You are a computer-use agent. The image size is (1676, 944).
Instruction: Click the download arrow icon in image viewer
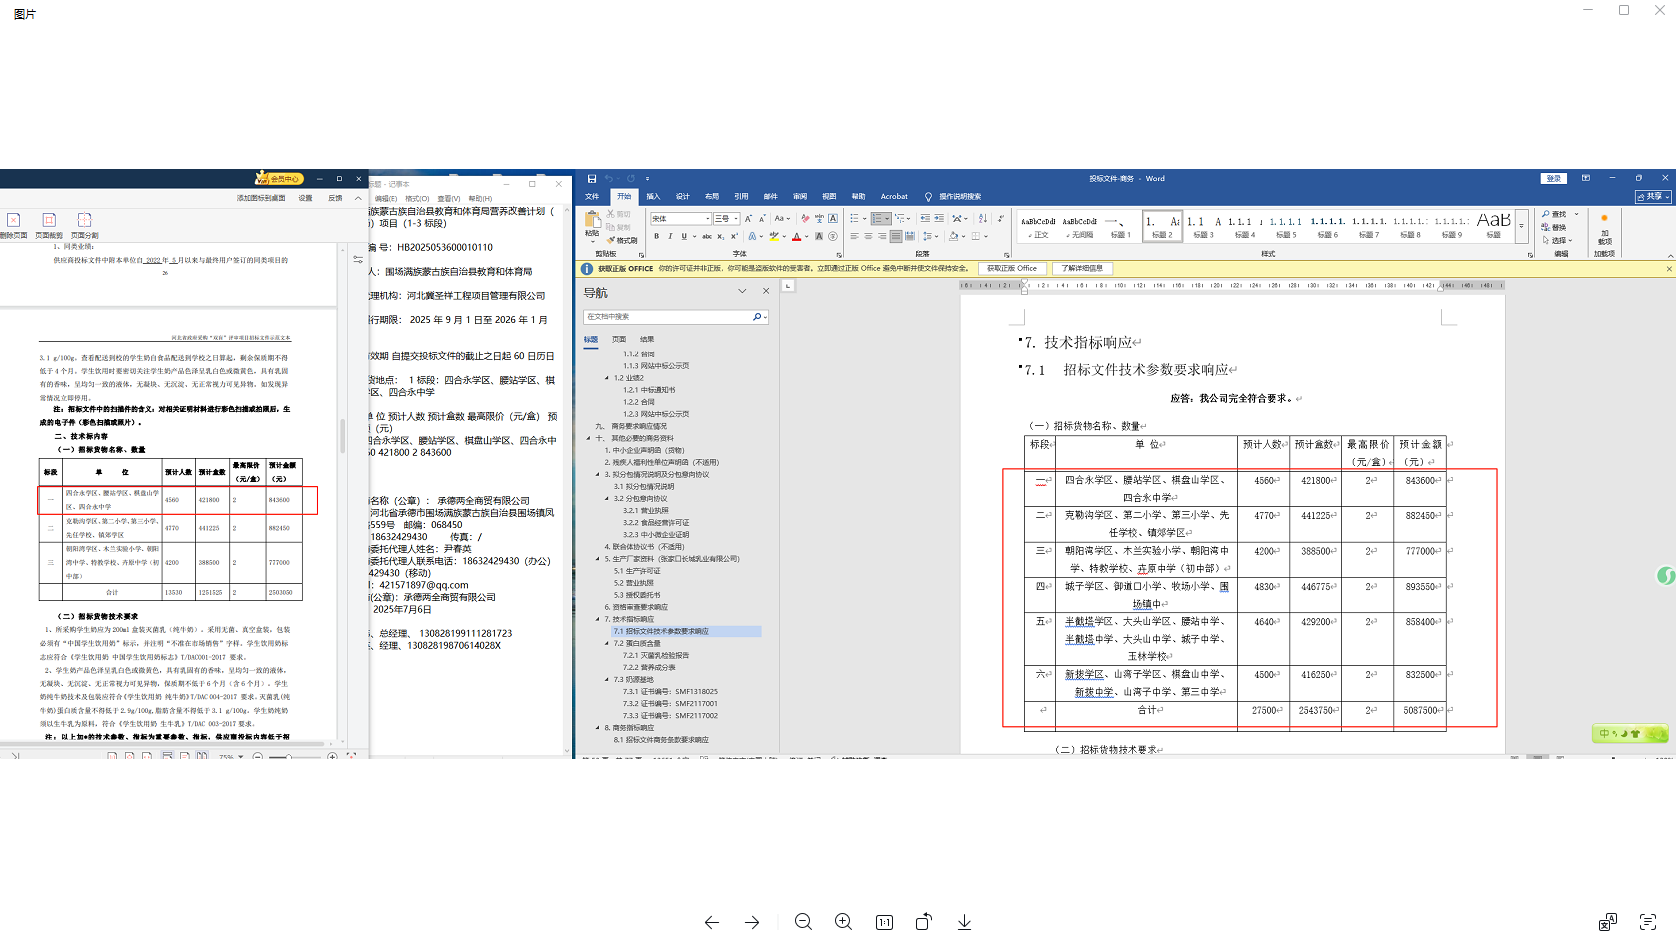[964, 922]
